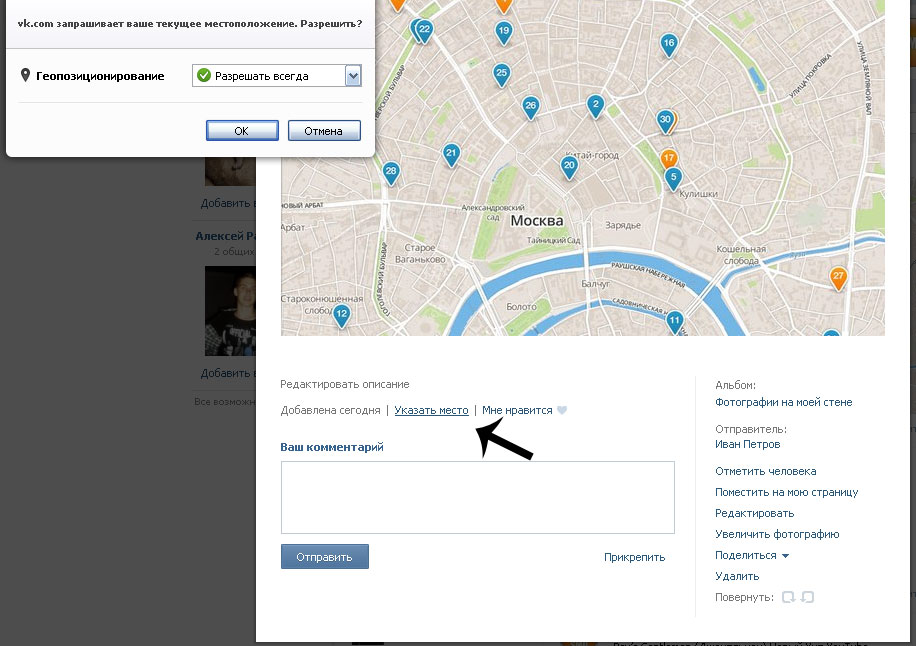The width and height of the screenshot is (916, 646).
Task: Click the friend photo thumbnail in background page
Action: pos(230,311)
